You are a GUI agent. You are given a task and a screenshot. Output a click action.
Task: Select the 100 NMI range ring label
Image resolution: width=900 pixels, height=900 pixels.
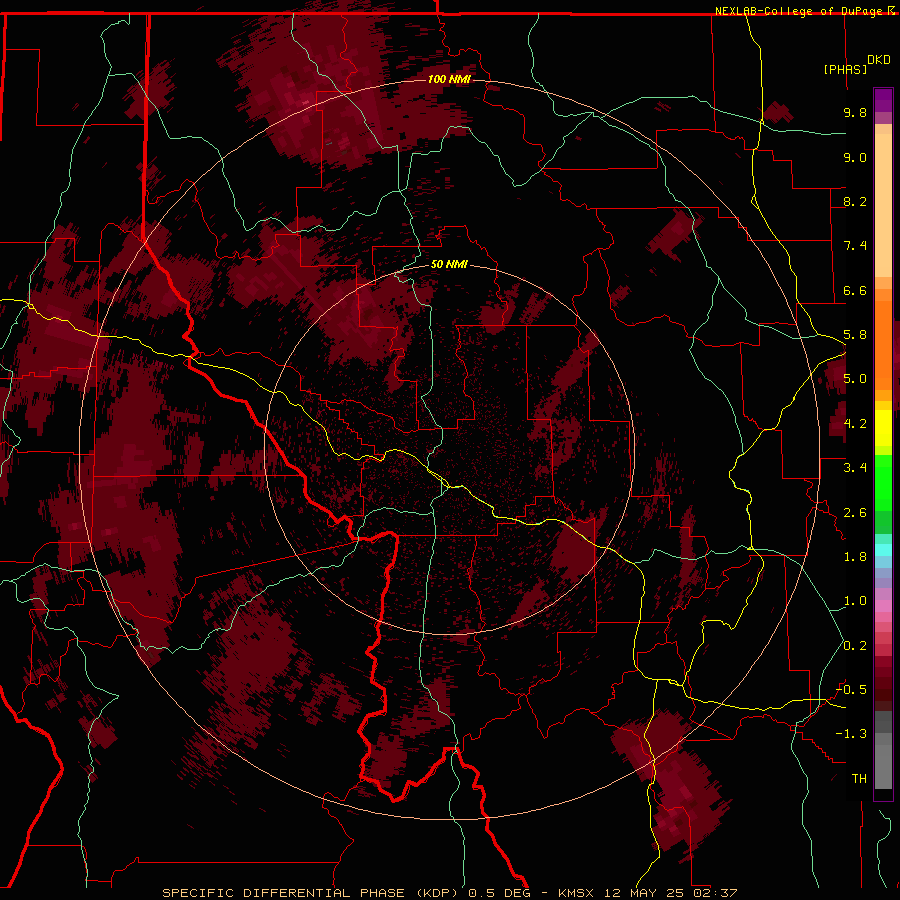(x=449, y=79)
